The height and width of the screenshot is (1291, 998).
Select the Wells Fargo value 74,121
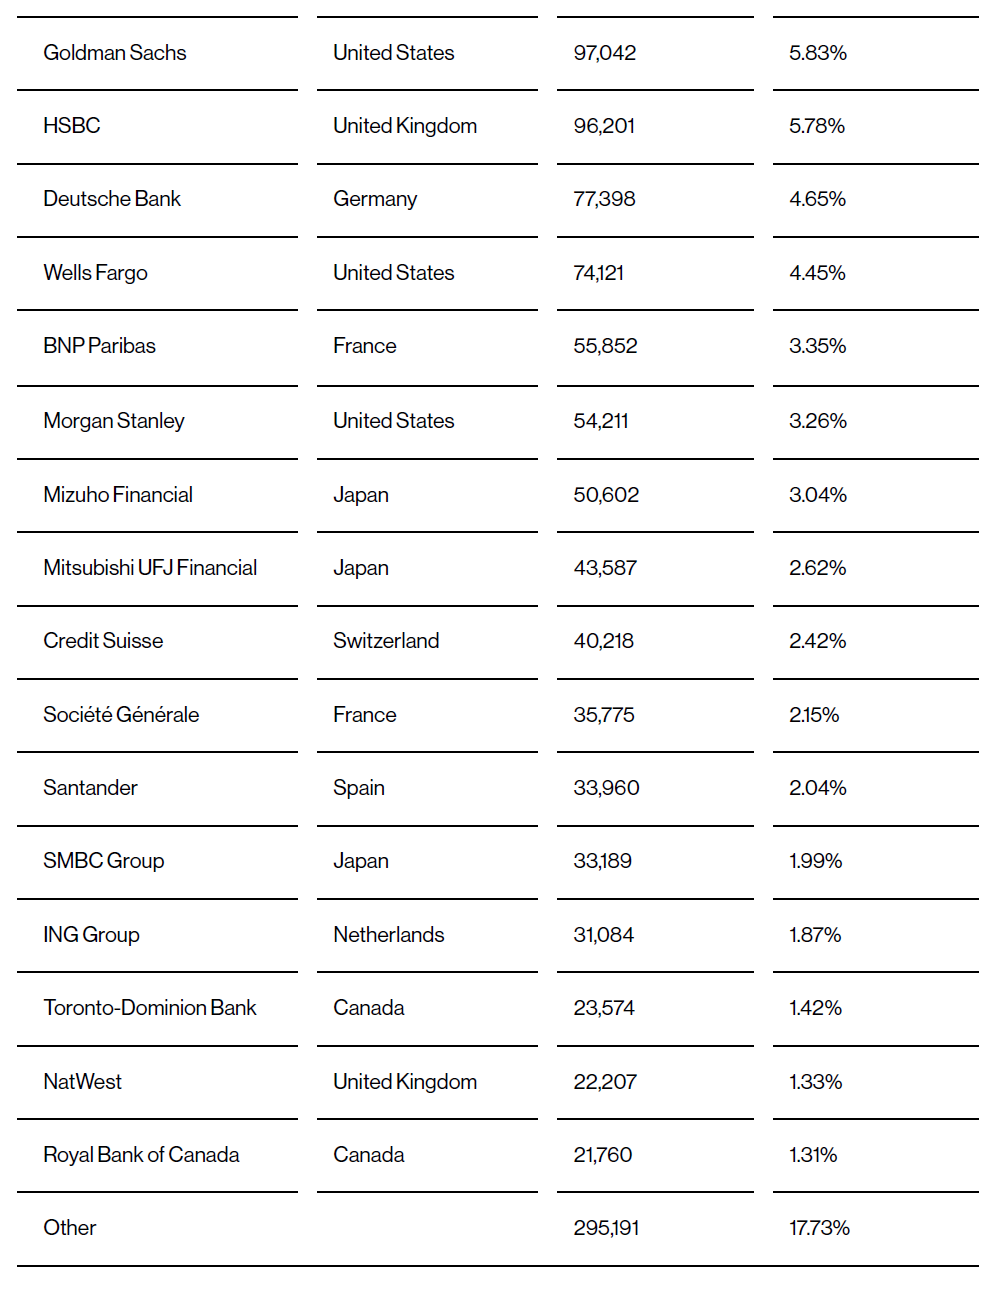[x=599, y=273]
